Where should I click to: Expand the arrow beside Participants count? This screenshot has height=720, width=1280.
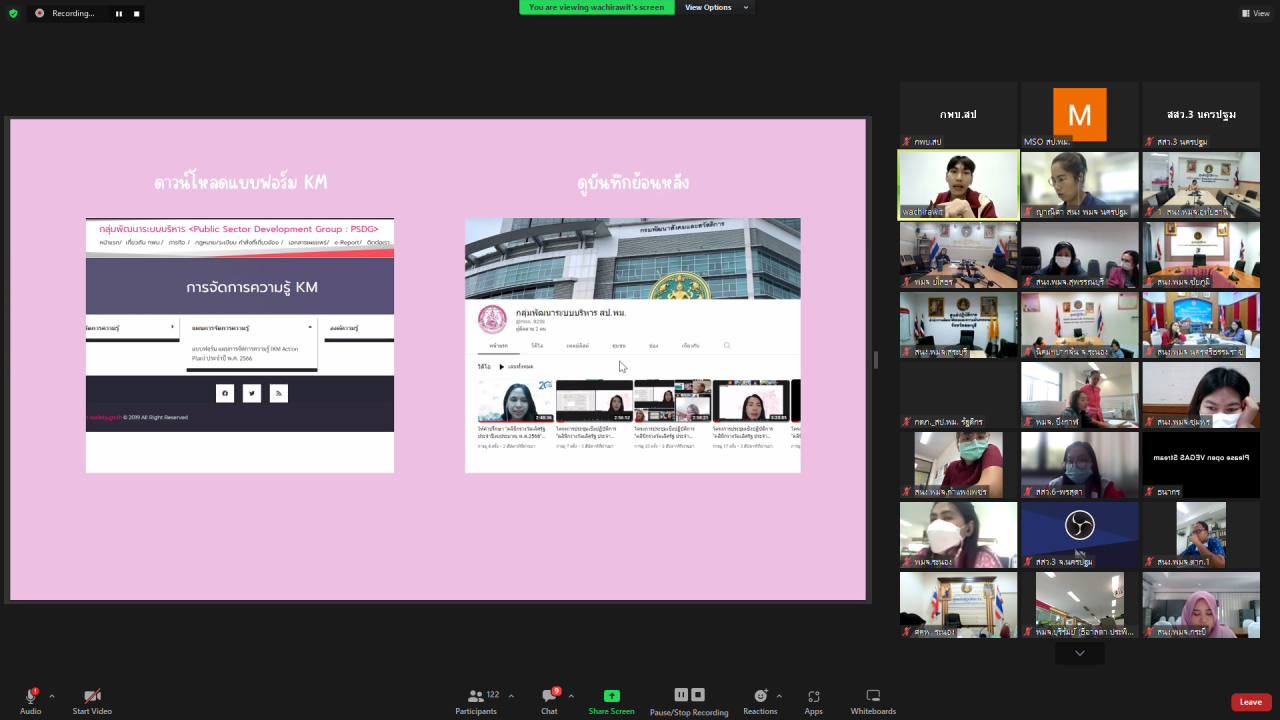(x=511, y=696)
